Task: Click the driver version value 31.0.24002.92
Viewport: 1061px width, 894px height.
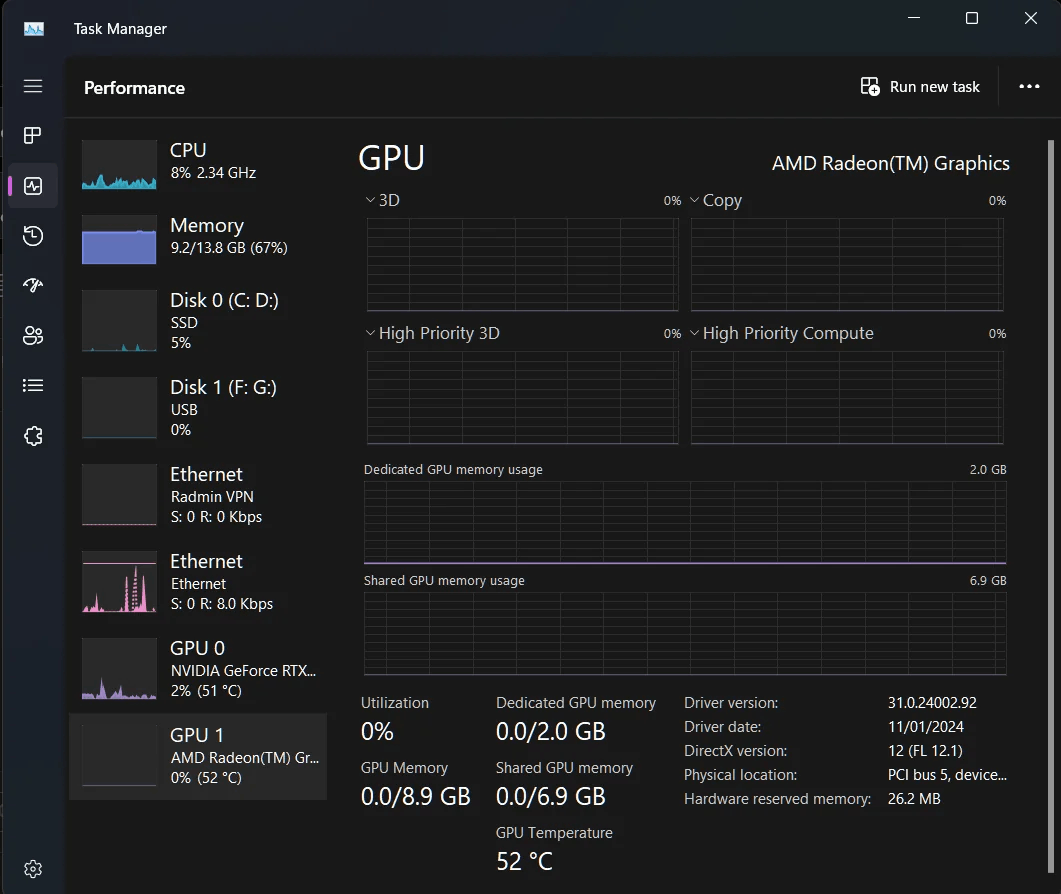Action: [x=932, y=702]
